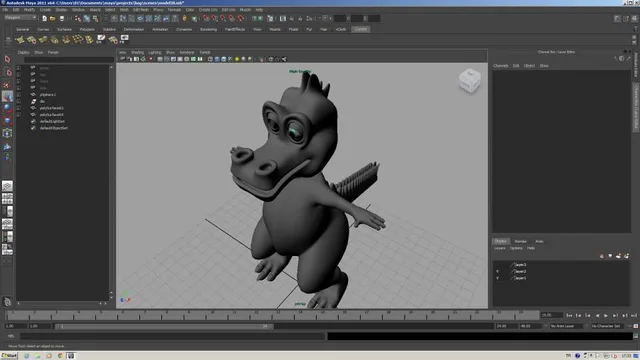Open the Mesh menu
Screen dimensions: 640x360
[124, 10]
